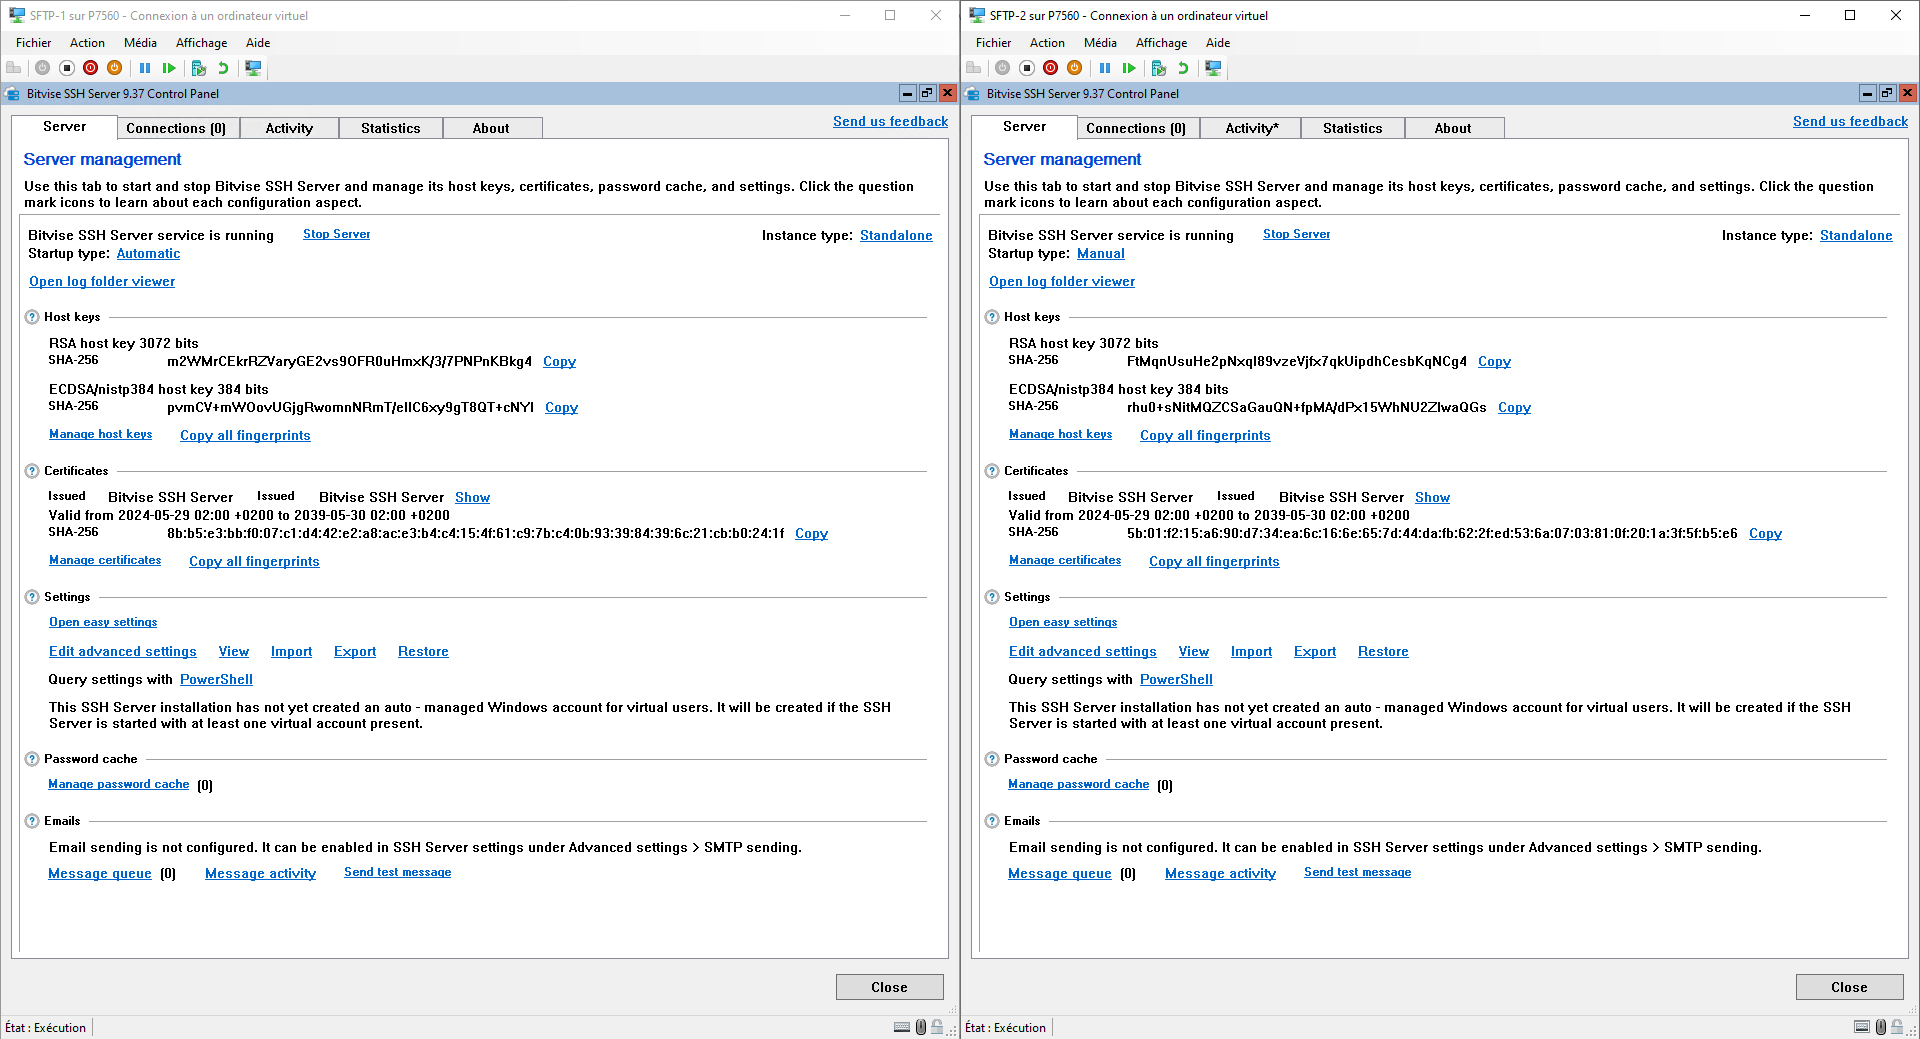Screen dimensions: 1920x1039
Task: Click Enhanced session icon in SFTP-2 toolbar
Action: (x=1213, y=68)
